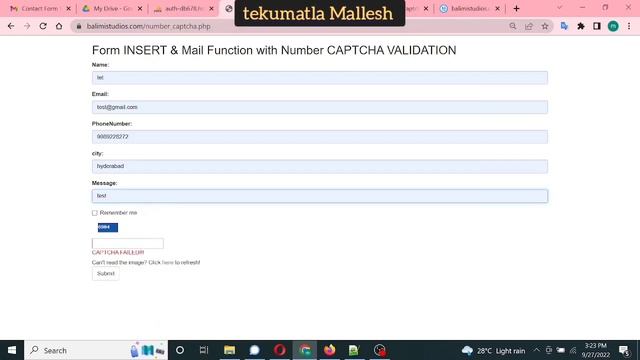Focus the PhoneNumber input field

pyautogui.click(x=320, y=137)
